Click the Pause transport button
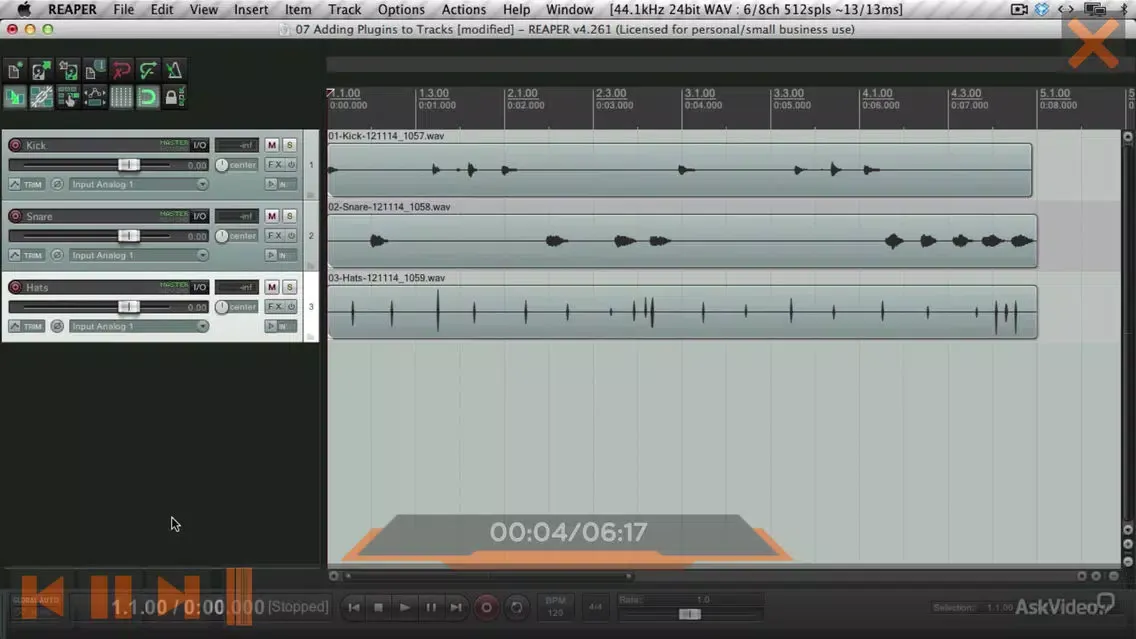 tap(430, 607)
